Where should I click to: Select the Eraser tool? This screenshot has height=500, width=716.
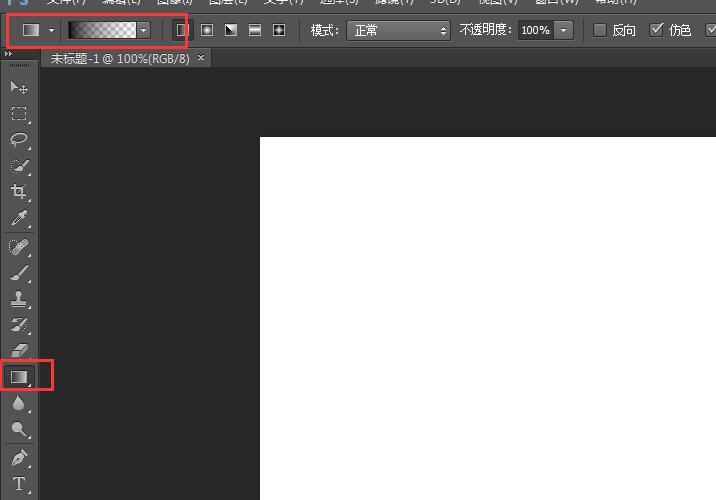(x=19, y=351)
